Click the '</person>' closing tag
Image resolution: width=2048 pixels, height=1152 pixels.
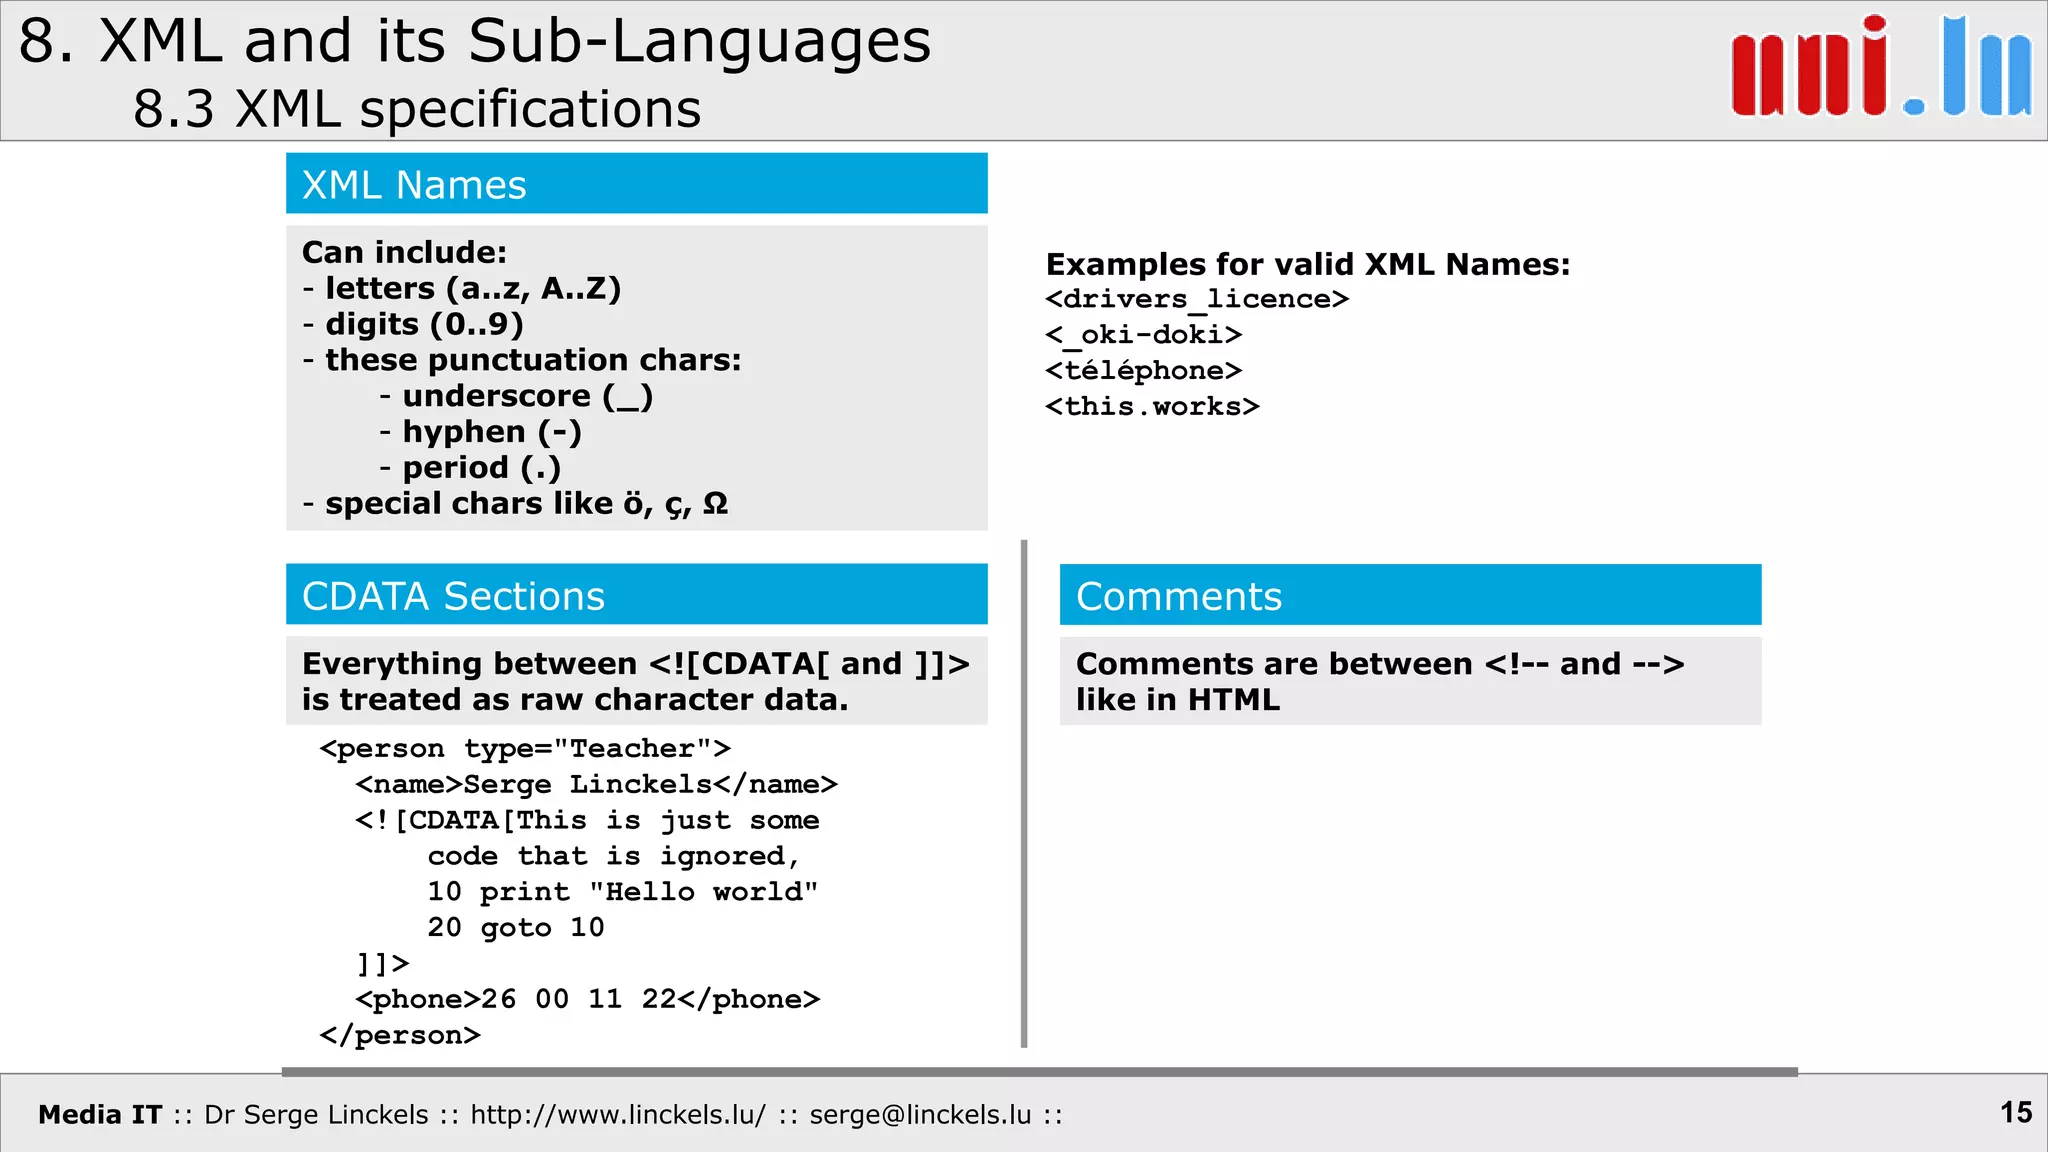pyautogui.click(x=400, y=1035)
